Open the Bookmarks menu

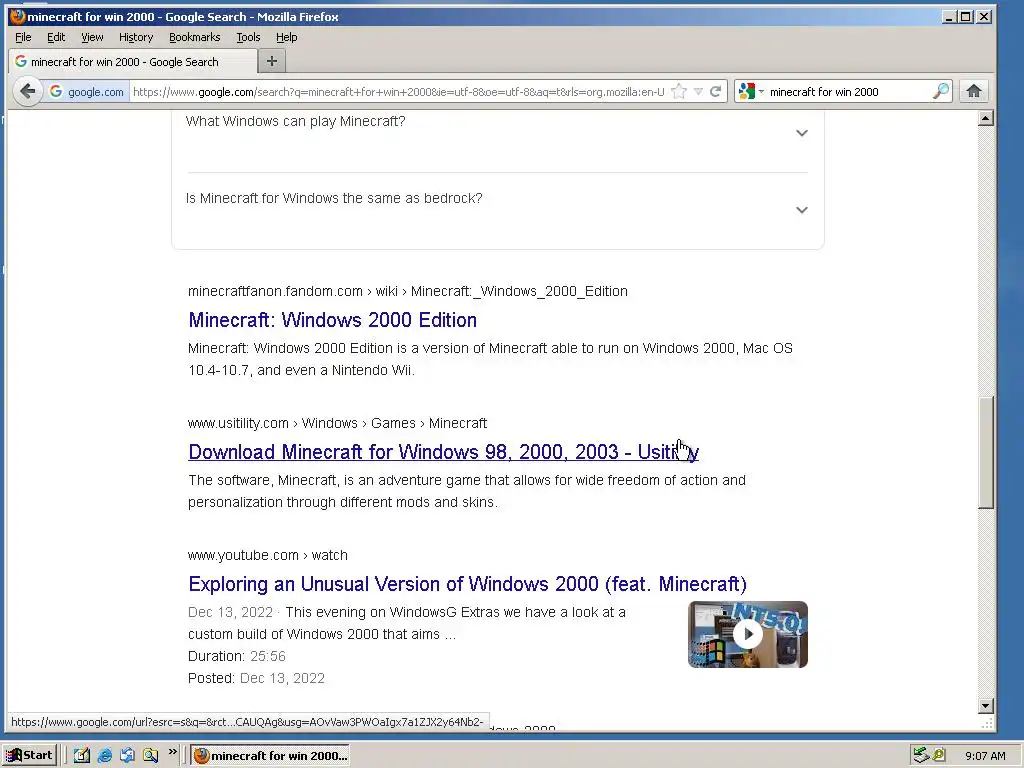[195, 37]
